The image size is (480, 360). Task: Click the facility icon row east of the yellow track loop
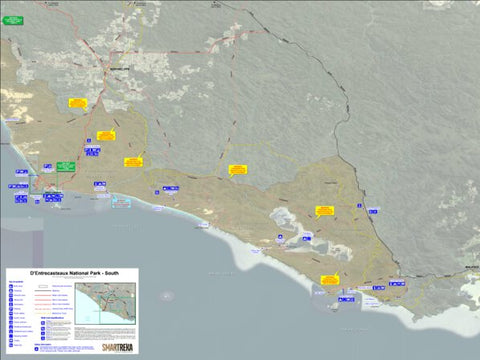(x=170, y=188)
